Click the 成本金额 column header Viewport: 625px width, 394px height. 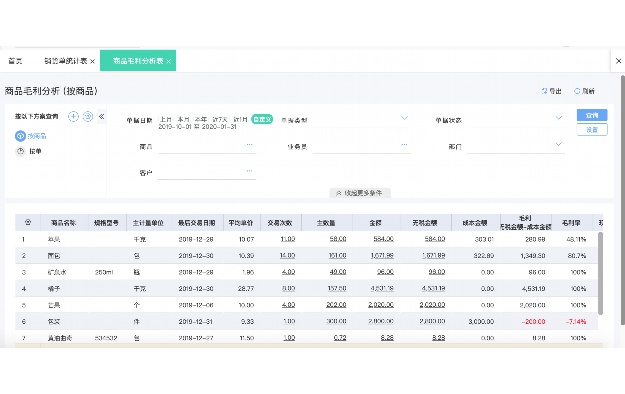pyautogui.click(x=475, y=223)
